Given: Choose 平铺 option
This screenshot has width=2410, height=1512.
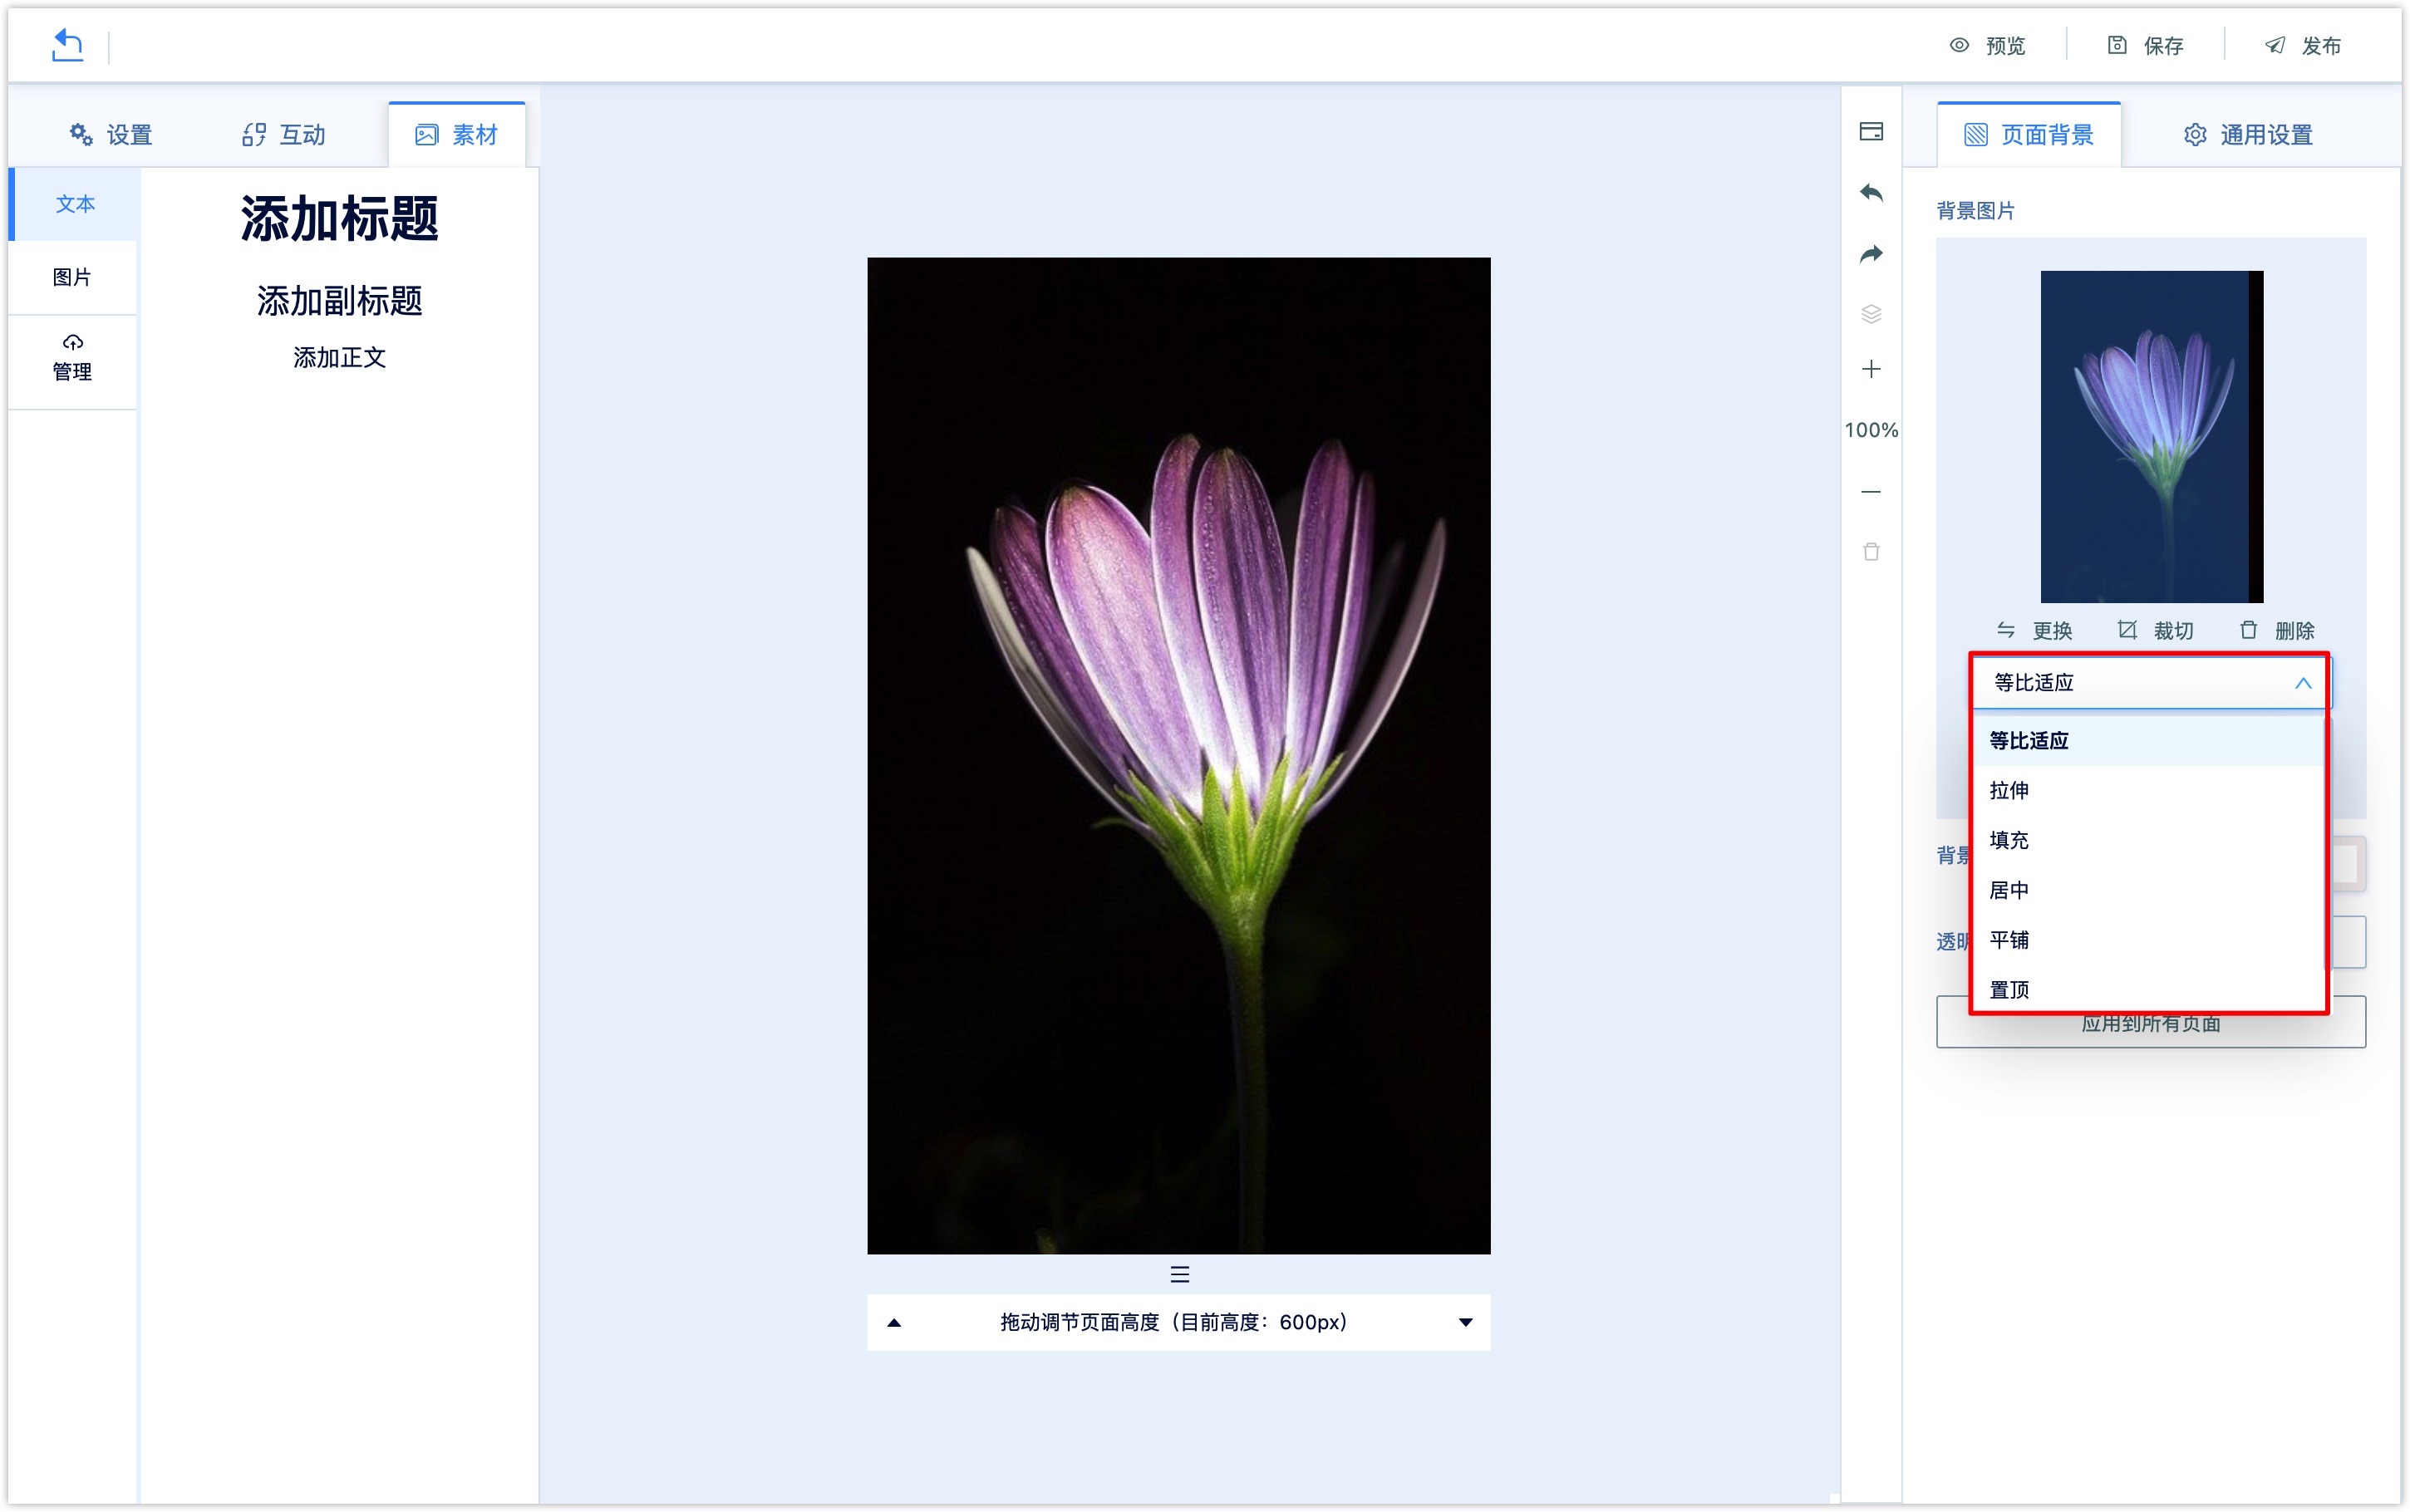Looking at the screenshot, I should point(2148,940).
